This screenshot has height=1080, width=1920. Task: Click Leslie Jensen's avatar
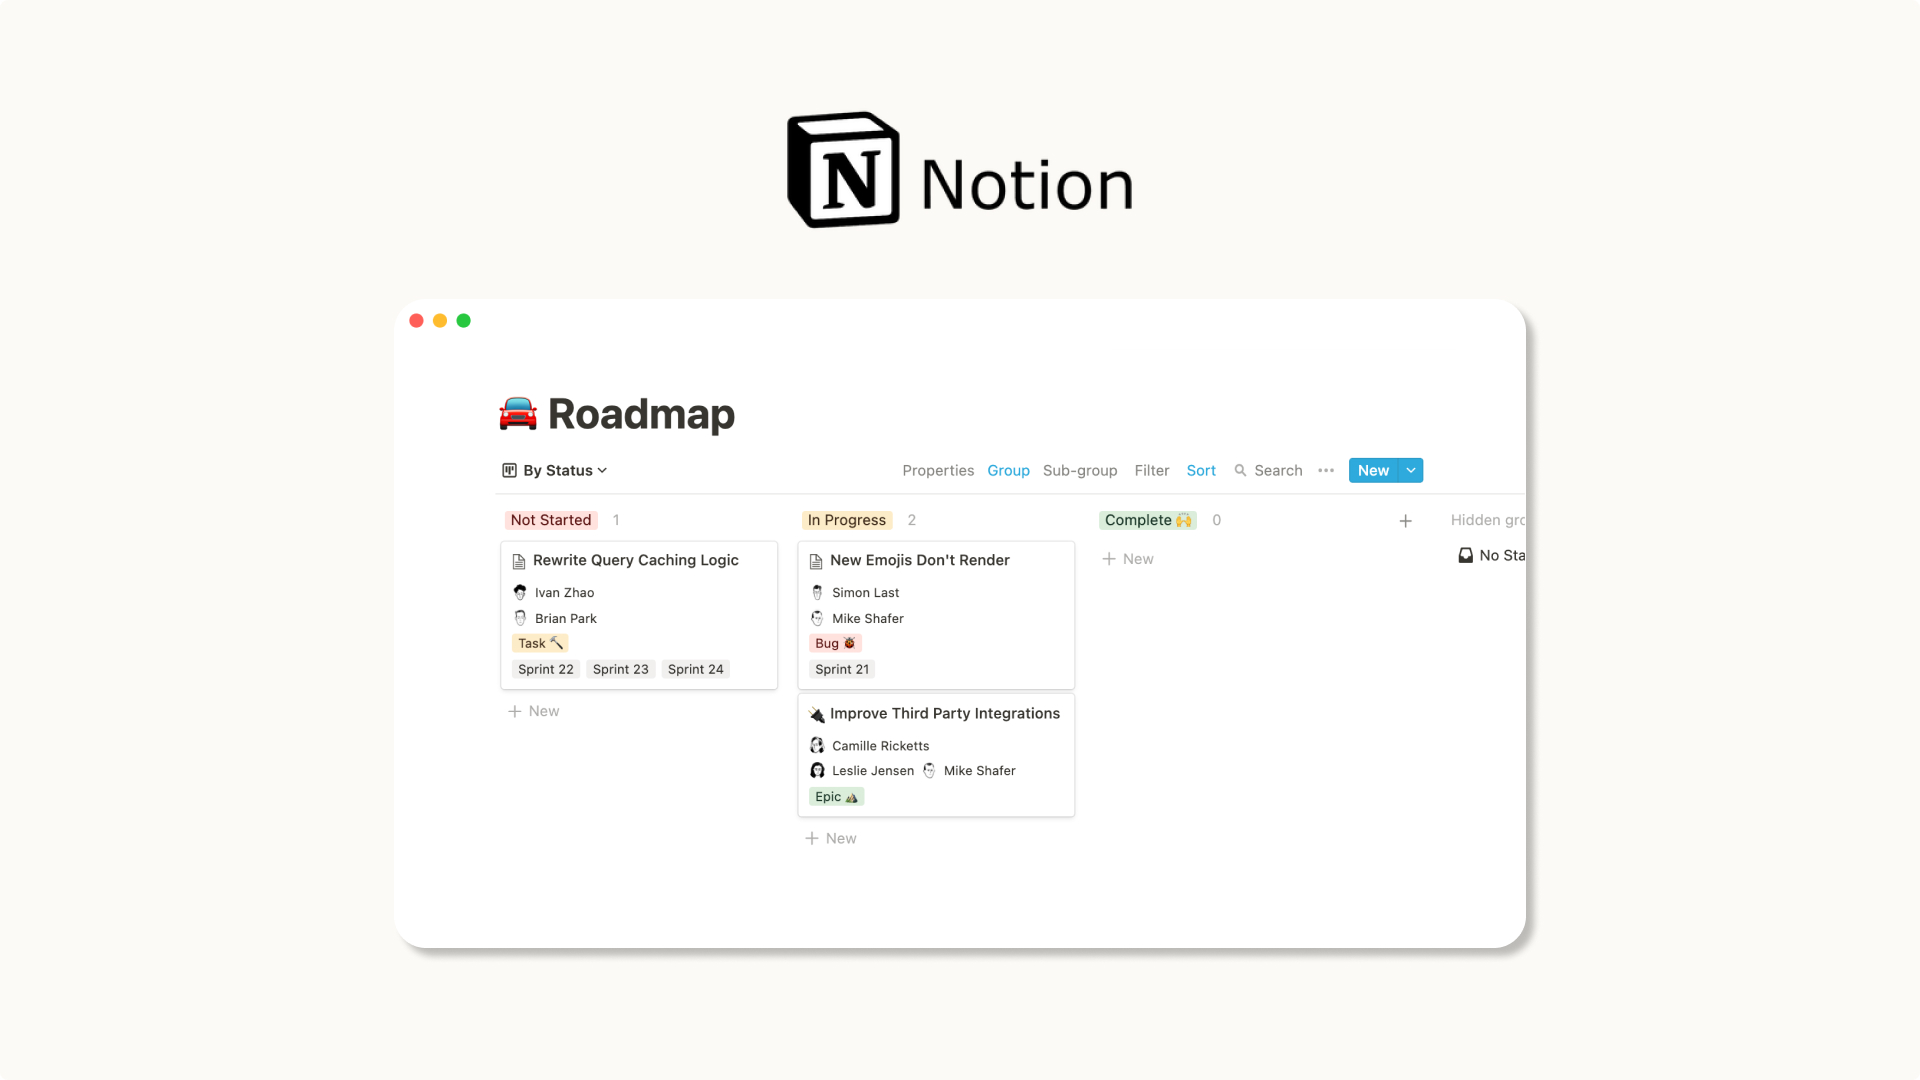[817, 770]
